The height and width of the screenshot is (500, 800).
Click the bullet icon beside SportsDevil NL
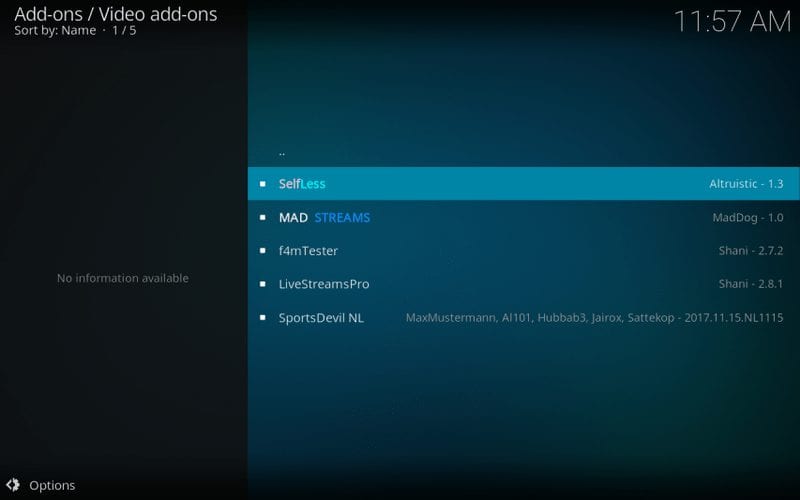(x=262, y=317)
